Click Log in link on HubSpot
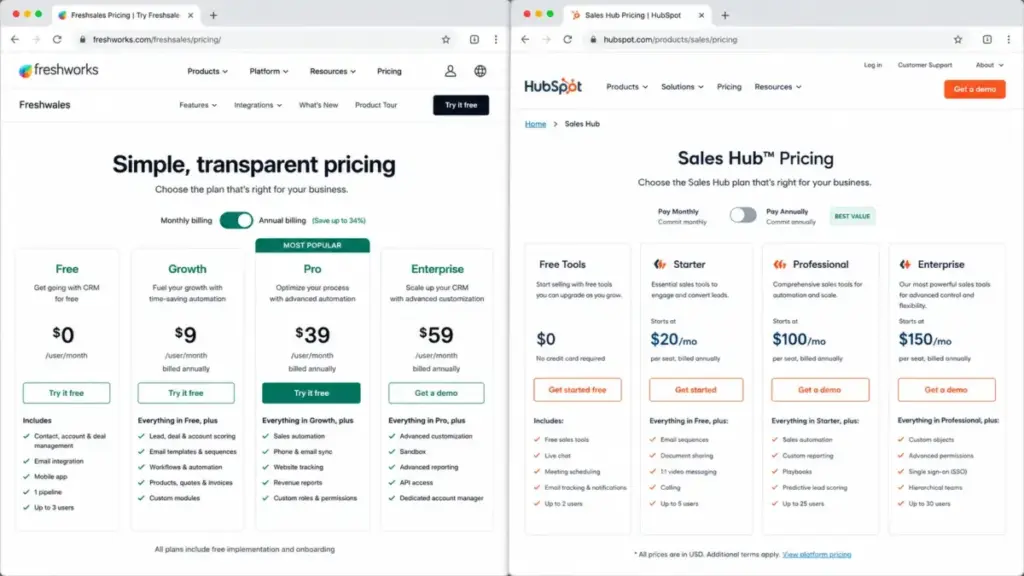The width and height of the screenshot is (1024, 576). click(872, 65)
